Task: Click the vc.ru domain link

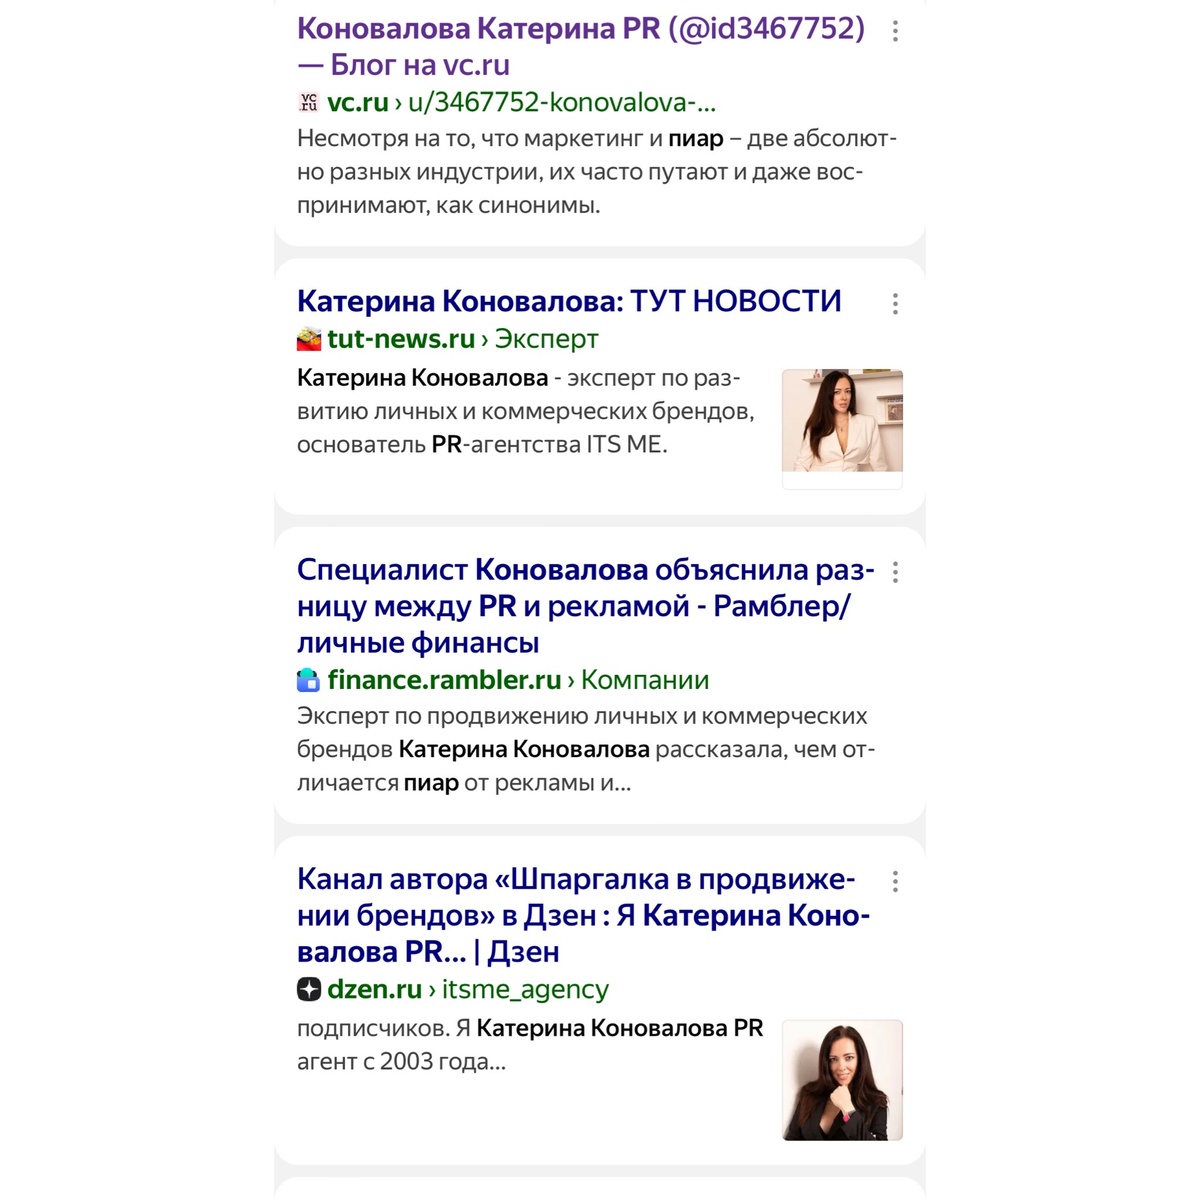Action: pyautogui.click(x=357, y=102)
